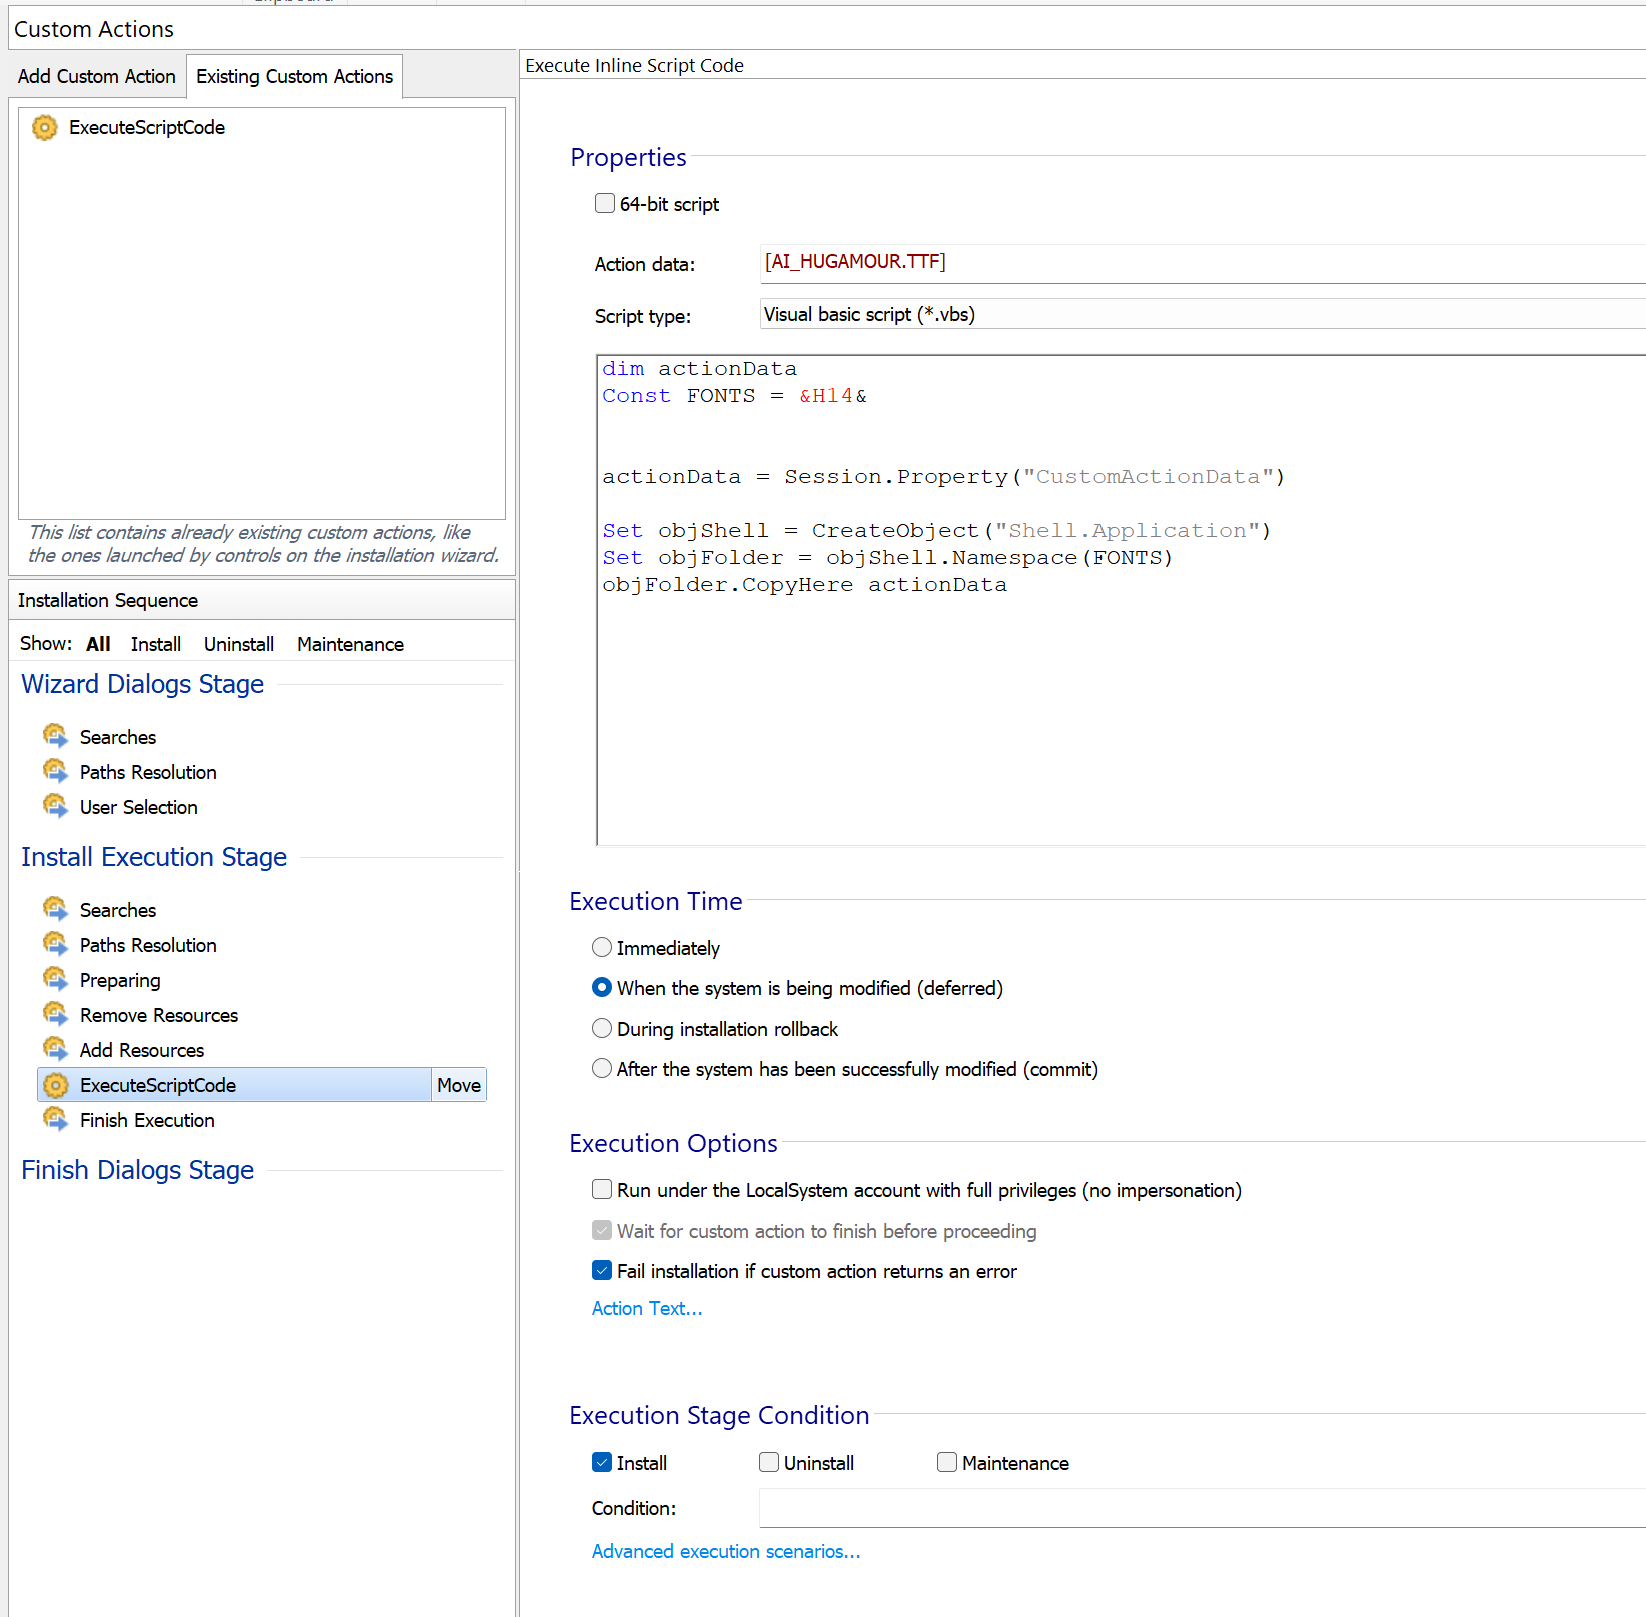Click the Add Resources sequence icon

(x=55, y=1049)
